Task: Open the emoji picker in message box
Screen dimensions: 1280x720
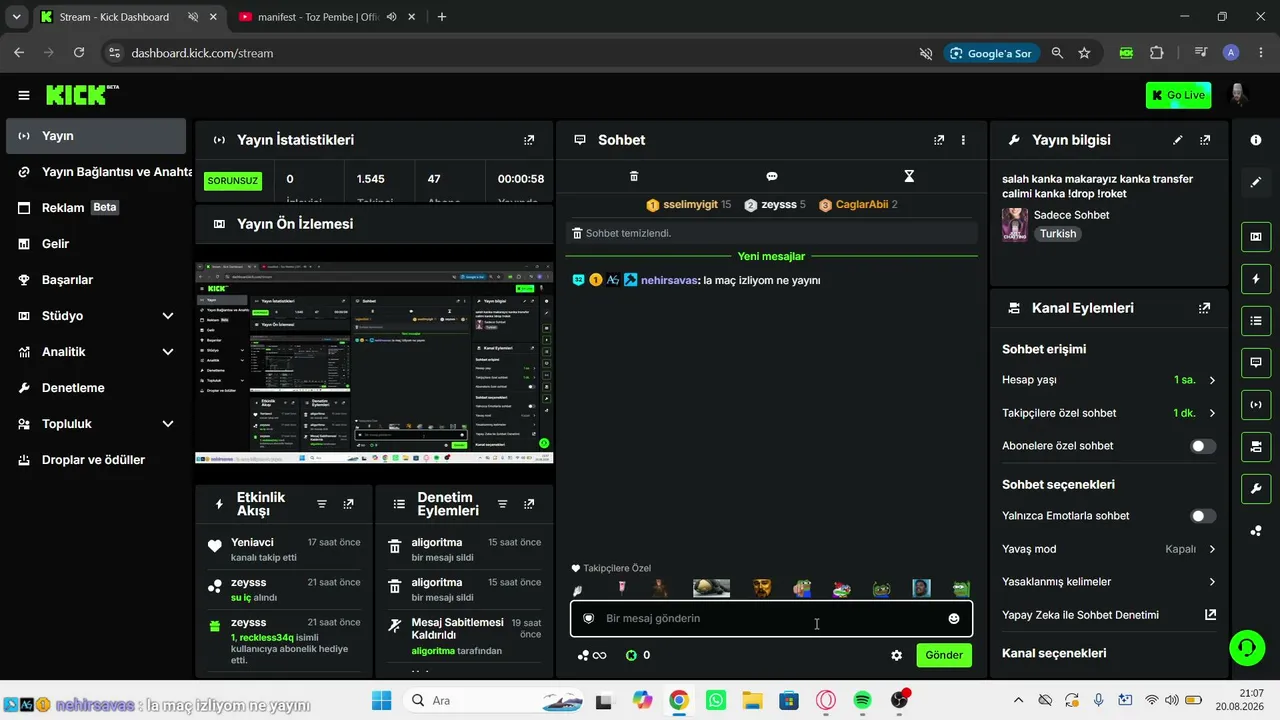Action: (954, 619)
